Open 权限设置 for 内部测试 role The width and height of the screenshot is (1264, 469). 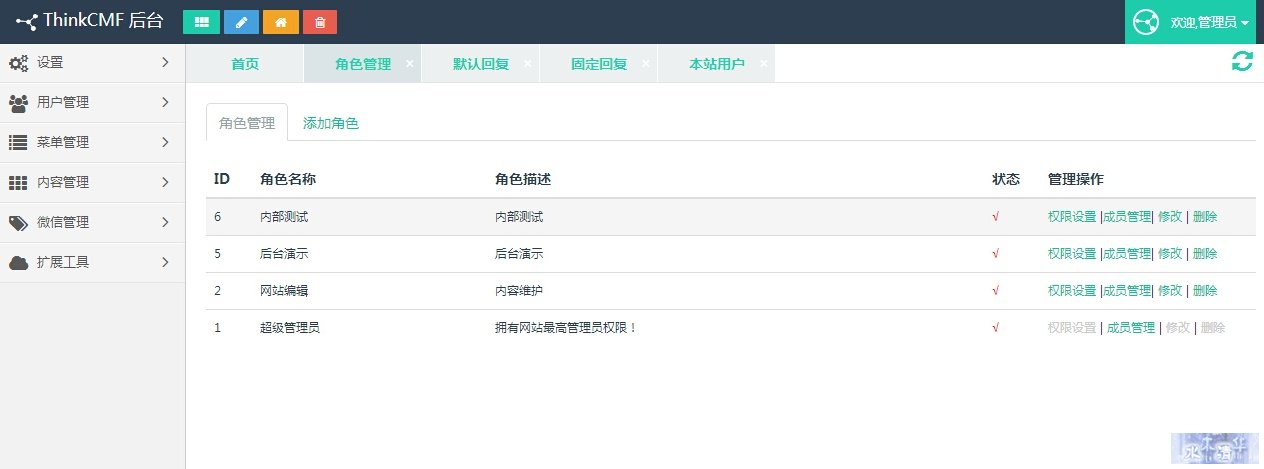point(1072,216)
